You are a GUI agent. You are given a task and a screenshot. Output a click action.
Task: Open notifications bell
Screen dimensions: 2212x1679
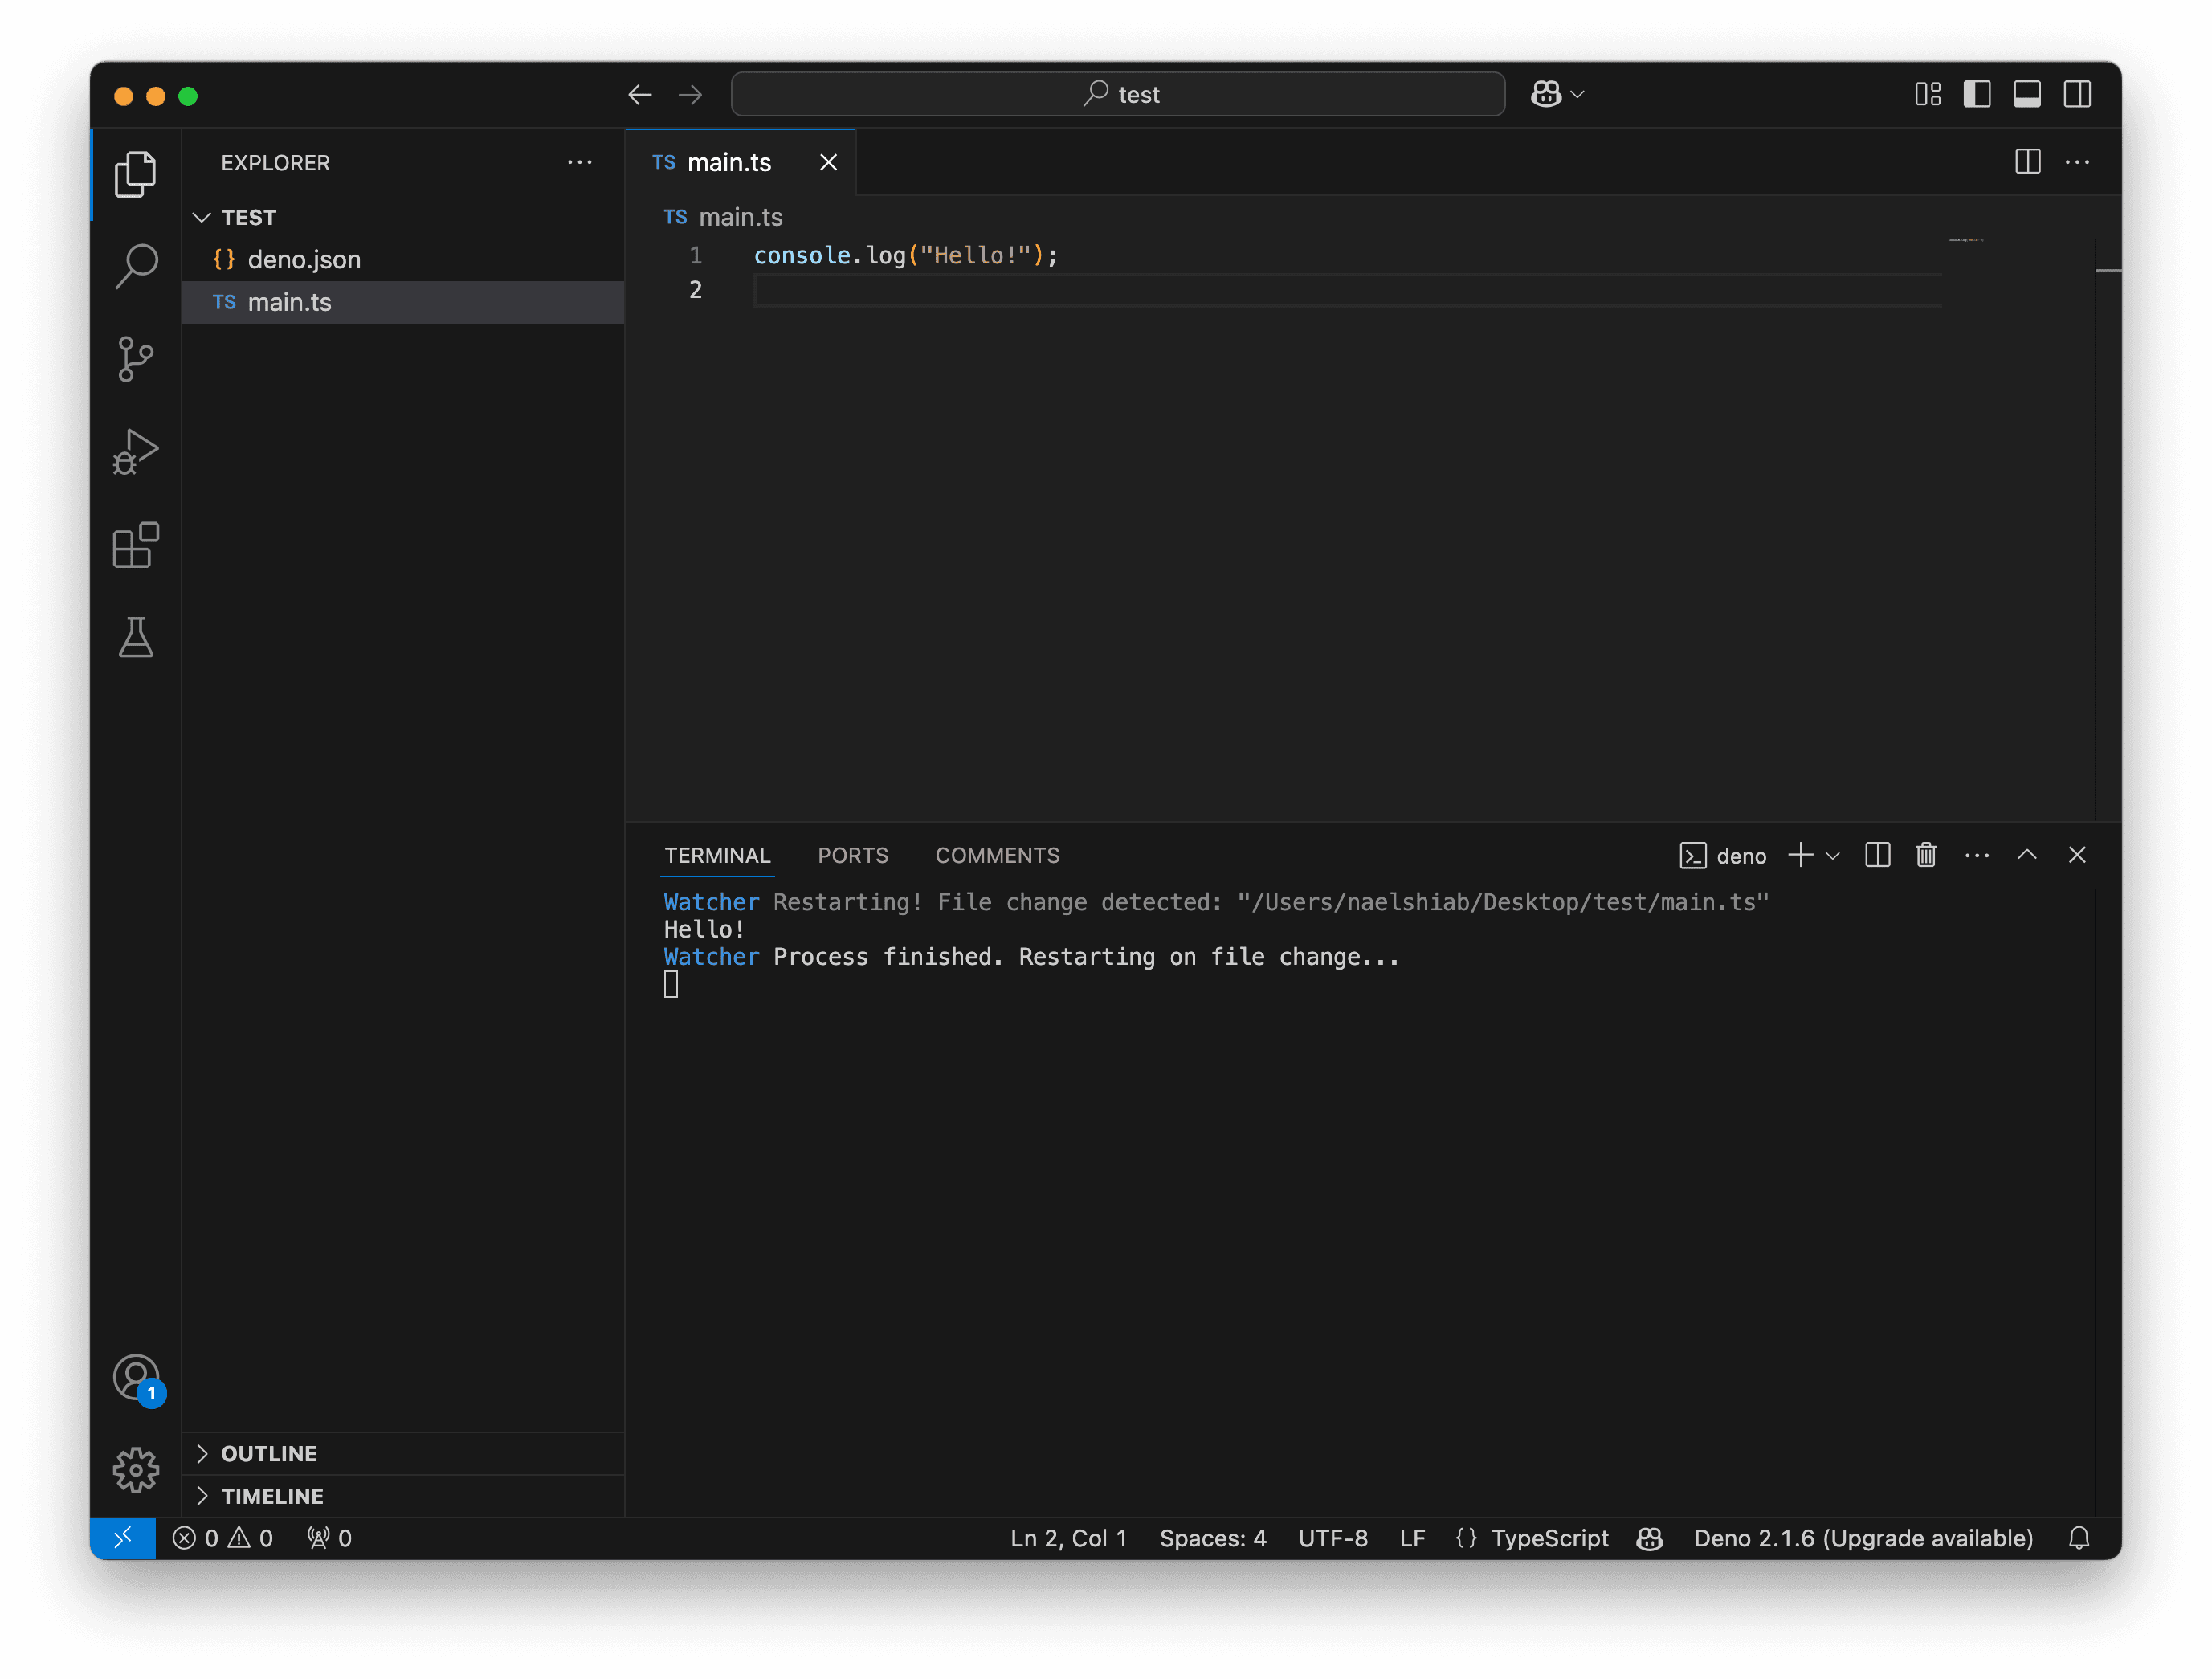point(2079,1538)
